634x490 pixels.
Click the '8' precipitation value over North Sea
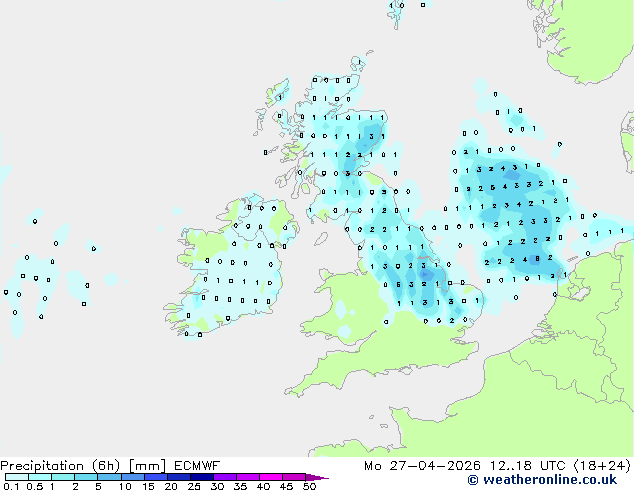tap(537, 259)
